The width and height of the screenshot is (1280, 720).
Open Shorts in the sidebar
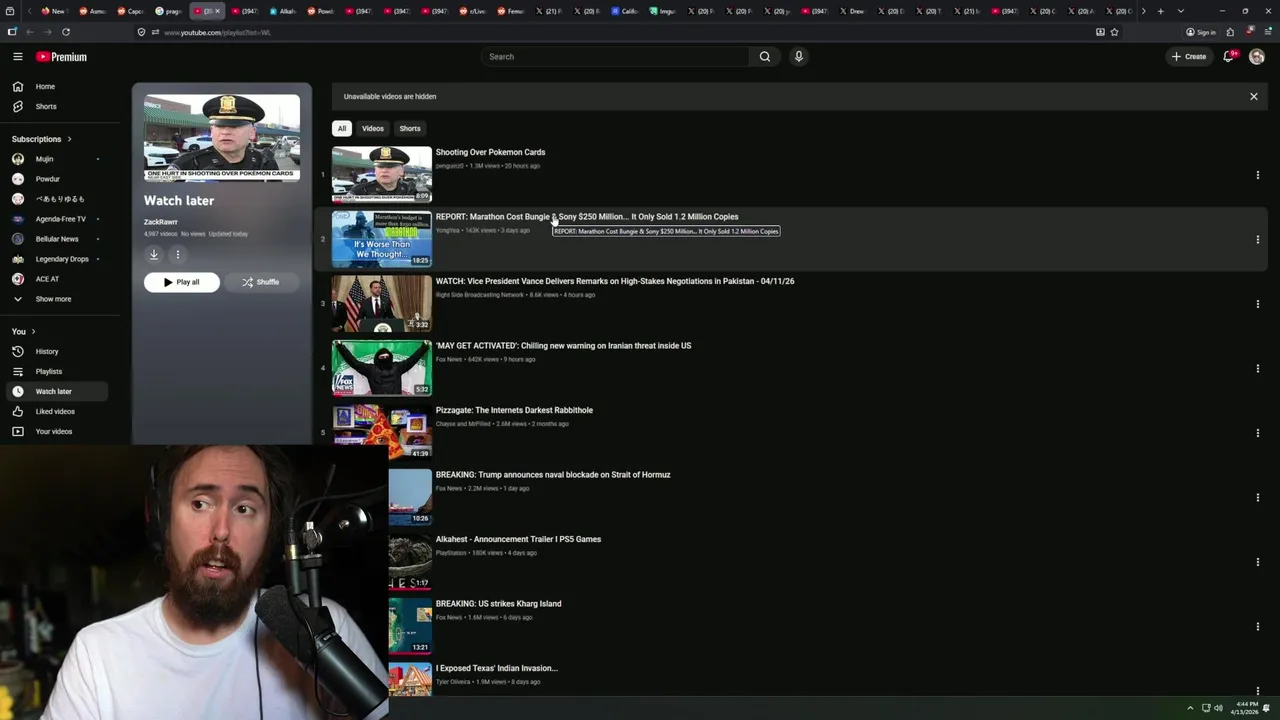click(x=57, y=107)
